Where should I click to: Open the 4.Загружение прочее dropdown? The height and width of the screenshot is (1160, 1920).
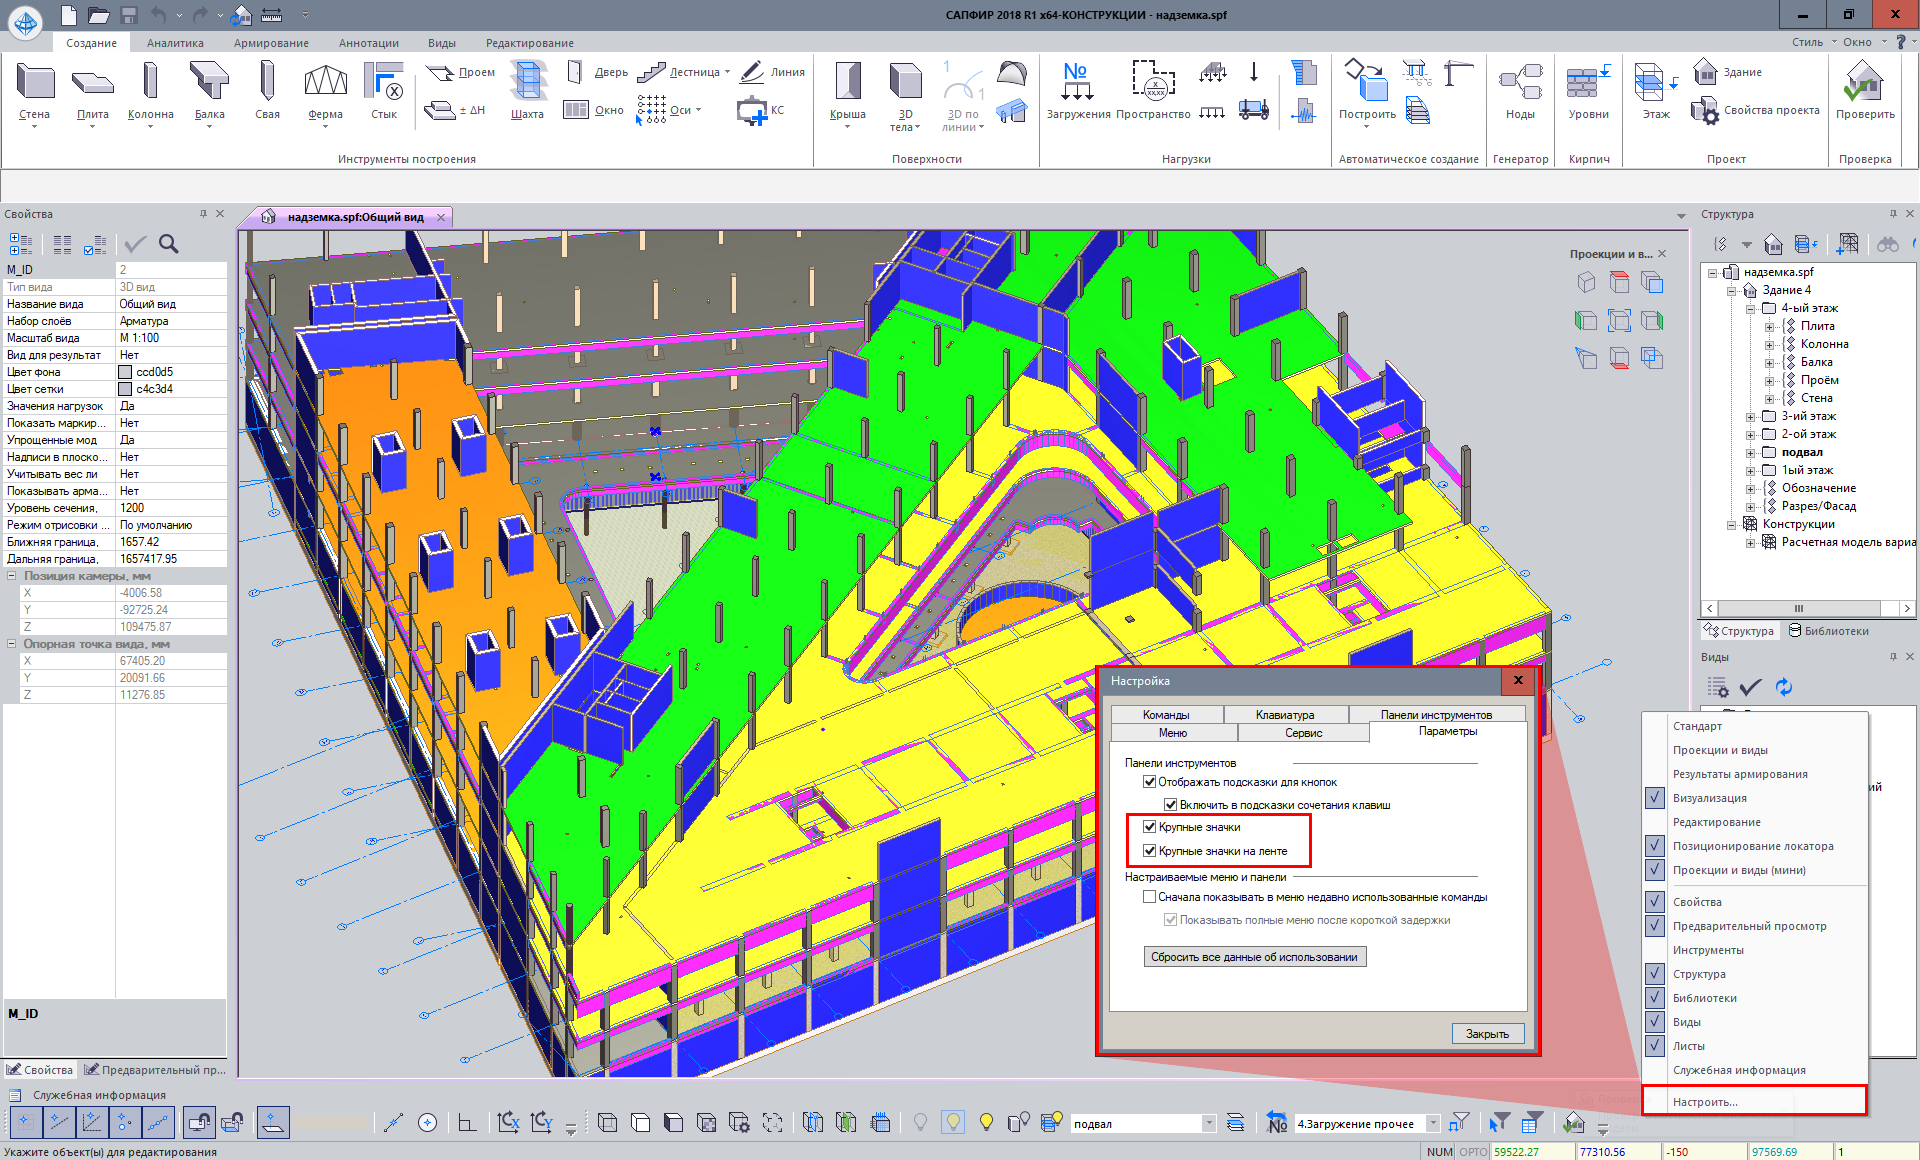[x=1432, y=1124]
